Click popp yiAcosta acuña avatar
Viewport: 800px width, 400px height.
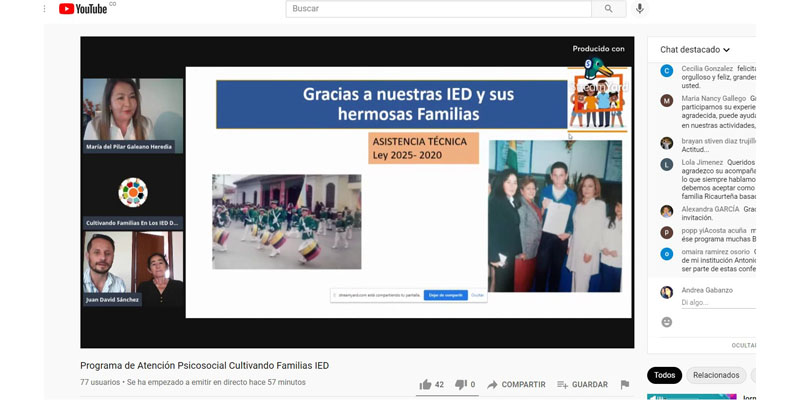[x=667, y=233]
